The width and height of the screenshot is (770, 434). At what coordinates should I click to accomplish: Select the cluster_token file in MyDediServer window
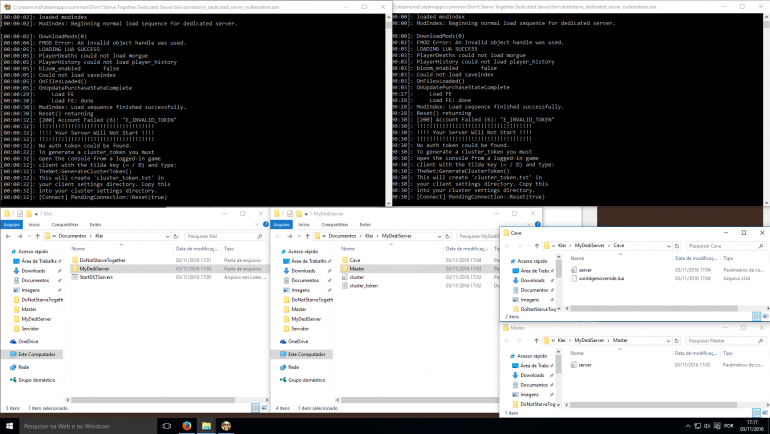click(x=362, y=285)
